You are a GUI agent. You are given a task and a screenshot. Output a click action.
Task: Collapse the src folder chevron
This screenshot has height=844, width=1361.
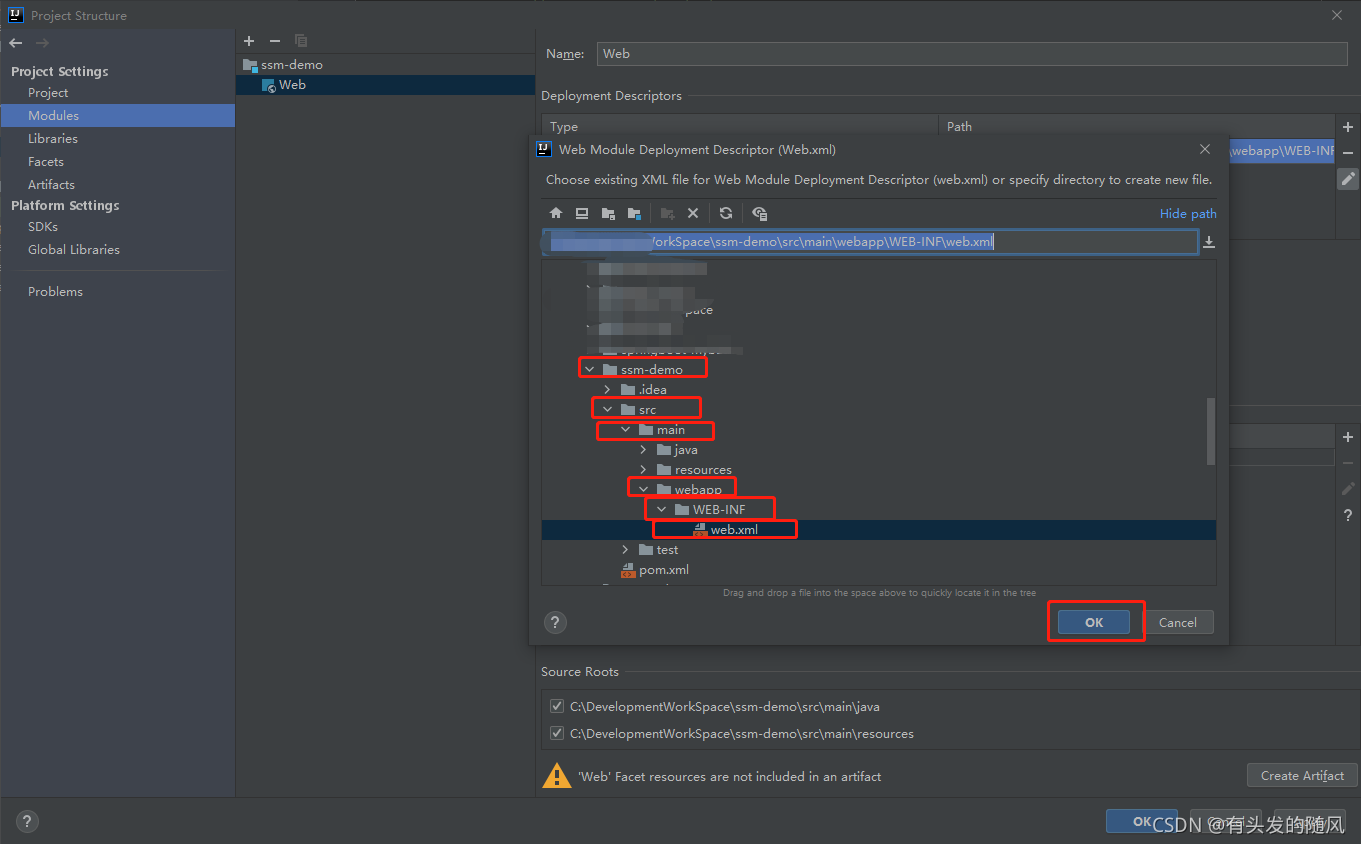608,410
